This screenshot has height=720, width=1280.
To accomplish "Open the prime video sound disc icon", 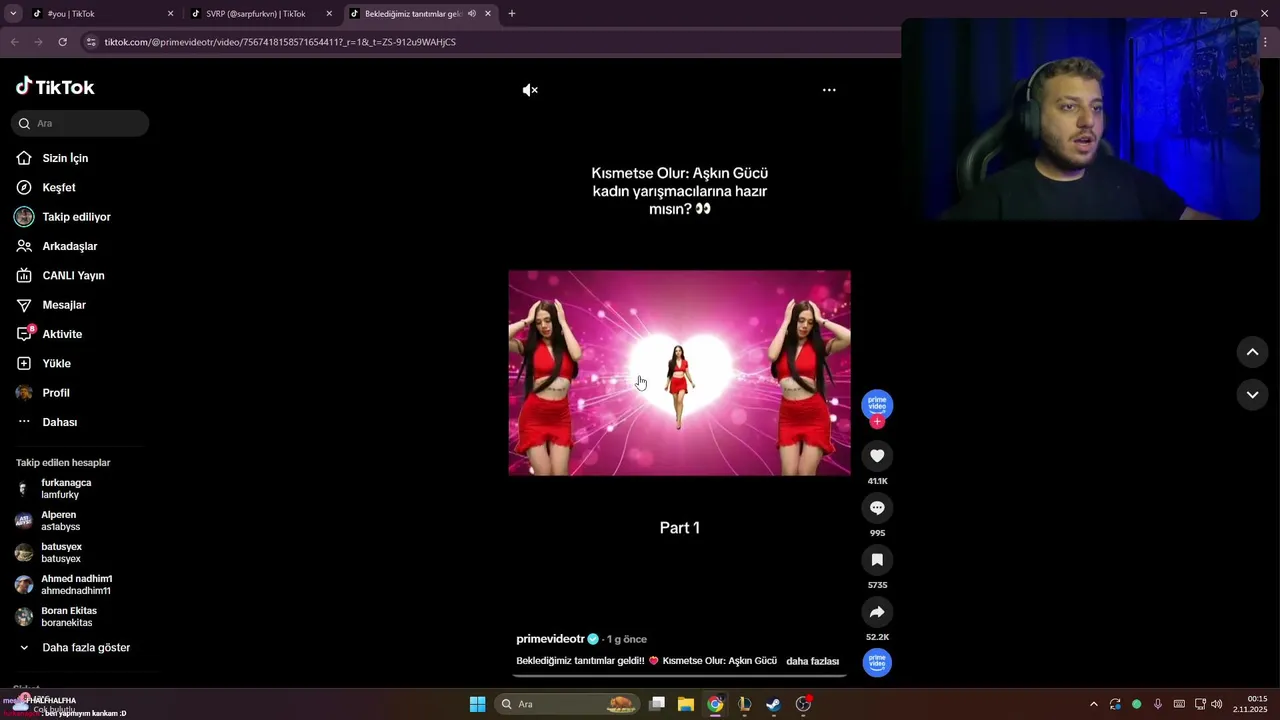I will (x=877, y=663).
